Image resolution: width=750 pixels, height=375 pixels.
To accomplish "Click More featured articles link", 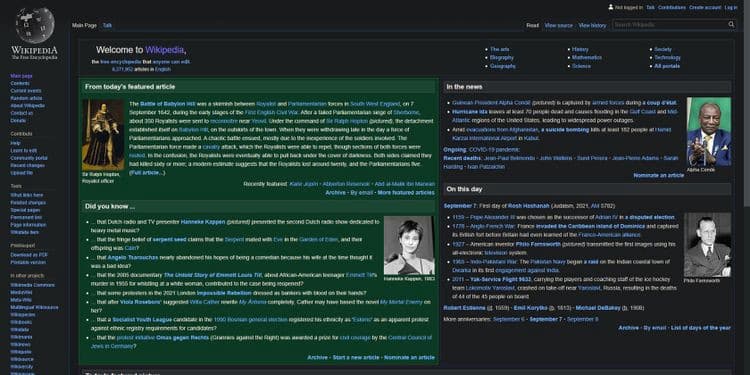I will [x=406, y=193].
